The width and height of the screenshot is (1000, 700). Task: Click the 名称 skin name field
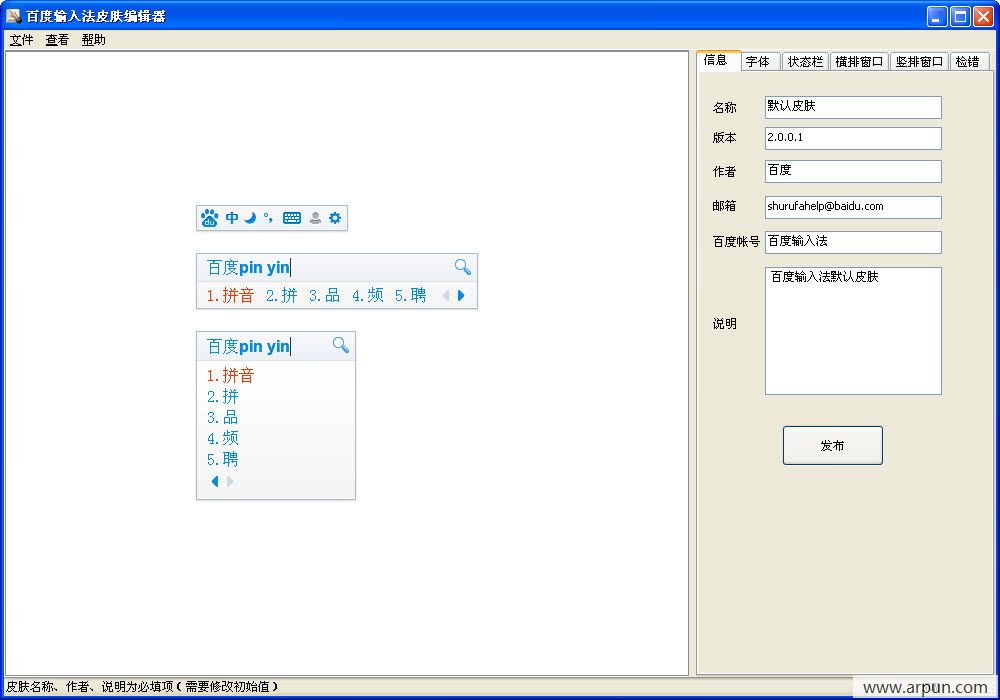tap(853, 107)
